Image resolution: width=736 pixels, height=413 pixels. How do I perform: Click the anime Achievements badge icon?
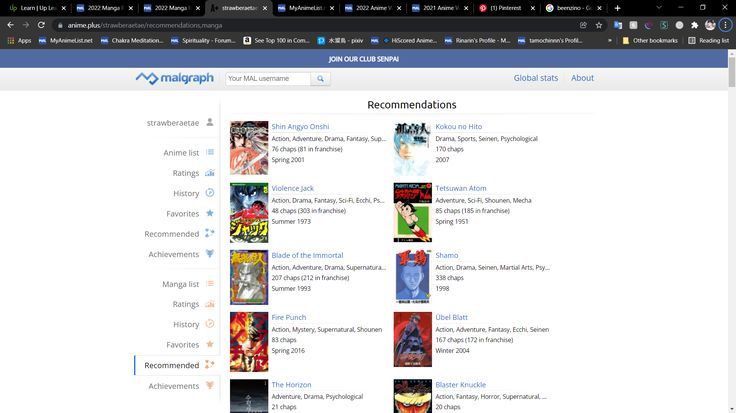click(210, 253)
